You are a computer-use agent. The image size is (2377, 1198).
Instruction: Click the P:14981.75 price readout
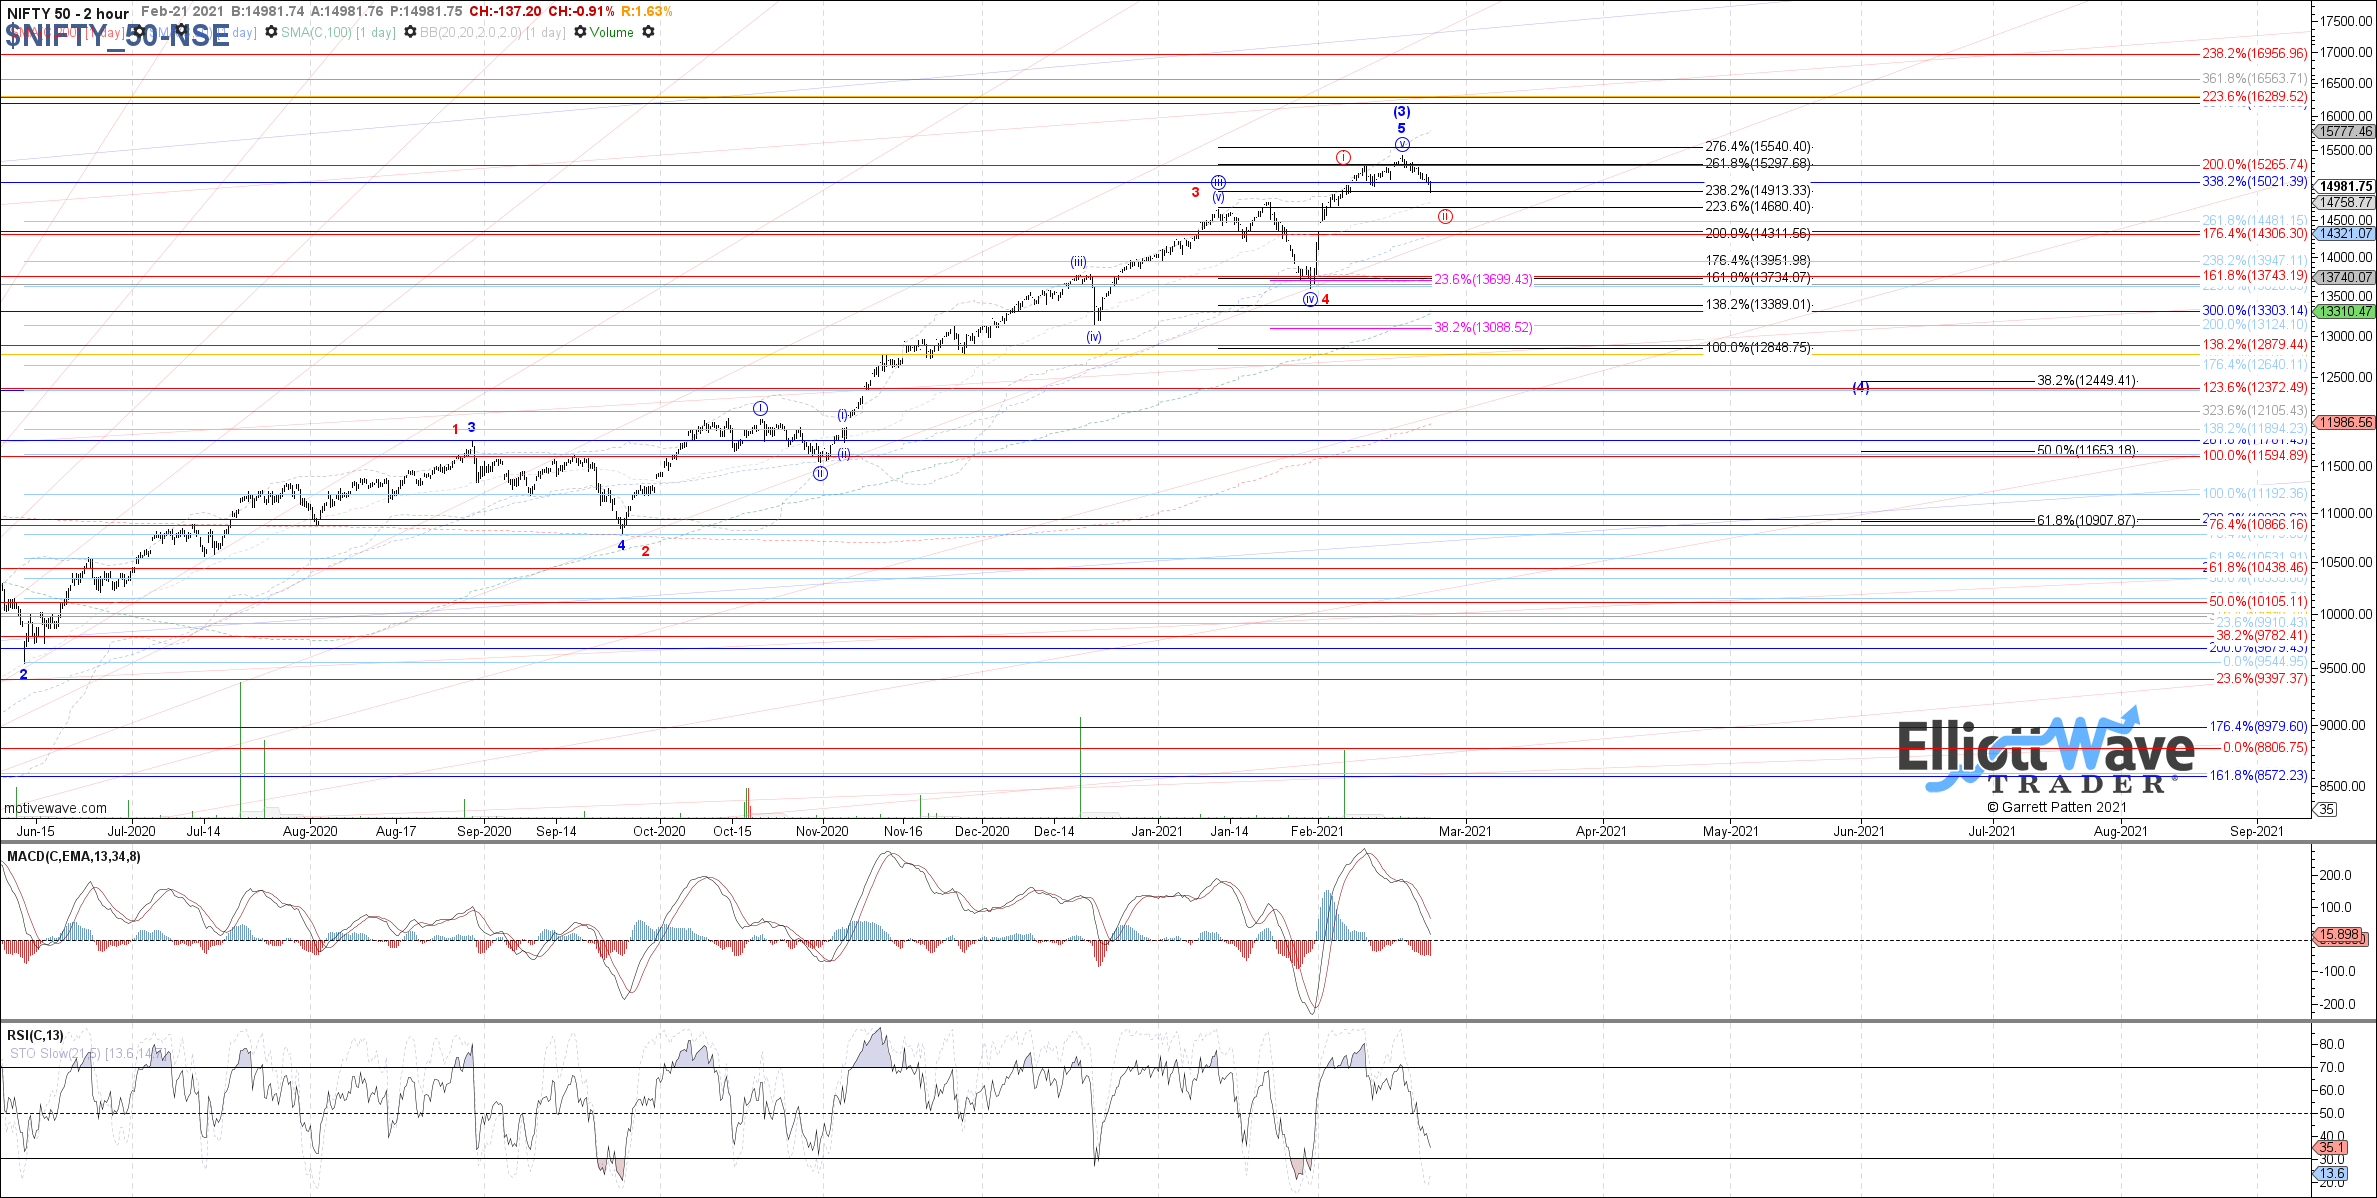[x=425, y=12]
